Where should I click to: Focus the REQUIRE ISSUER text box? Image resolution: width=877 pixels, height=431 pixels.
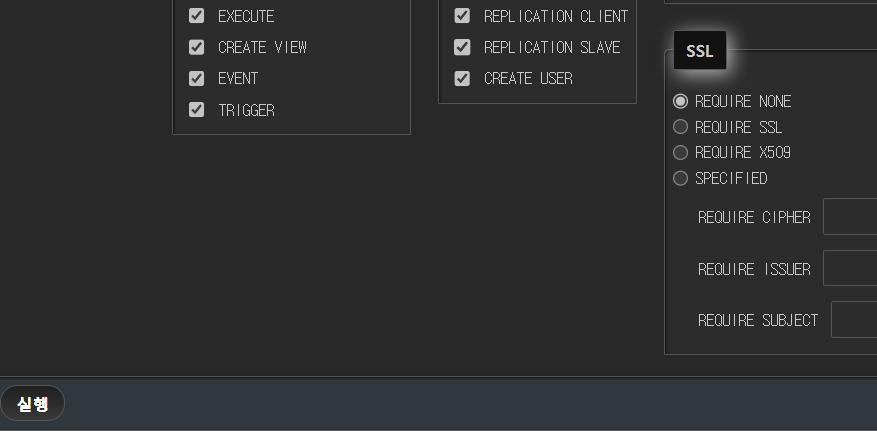(x=851, y=269)
